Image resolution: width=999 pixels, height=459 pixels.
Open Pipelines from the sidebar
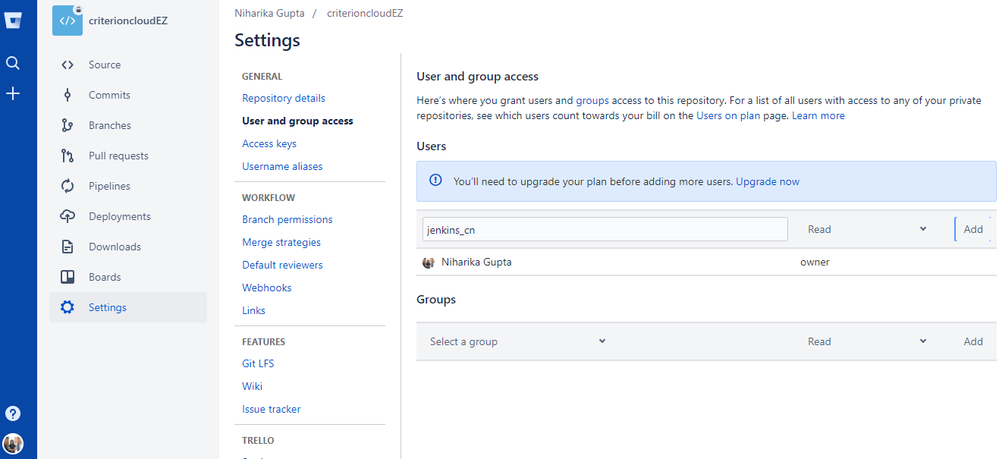coord(109,186)
